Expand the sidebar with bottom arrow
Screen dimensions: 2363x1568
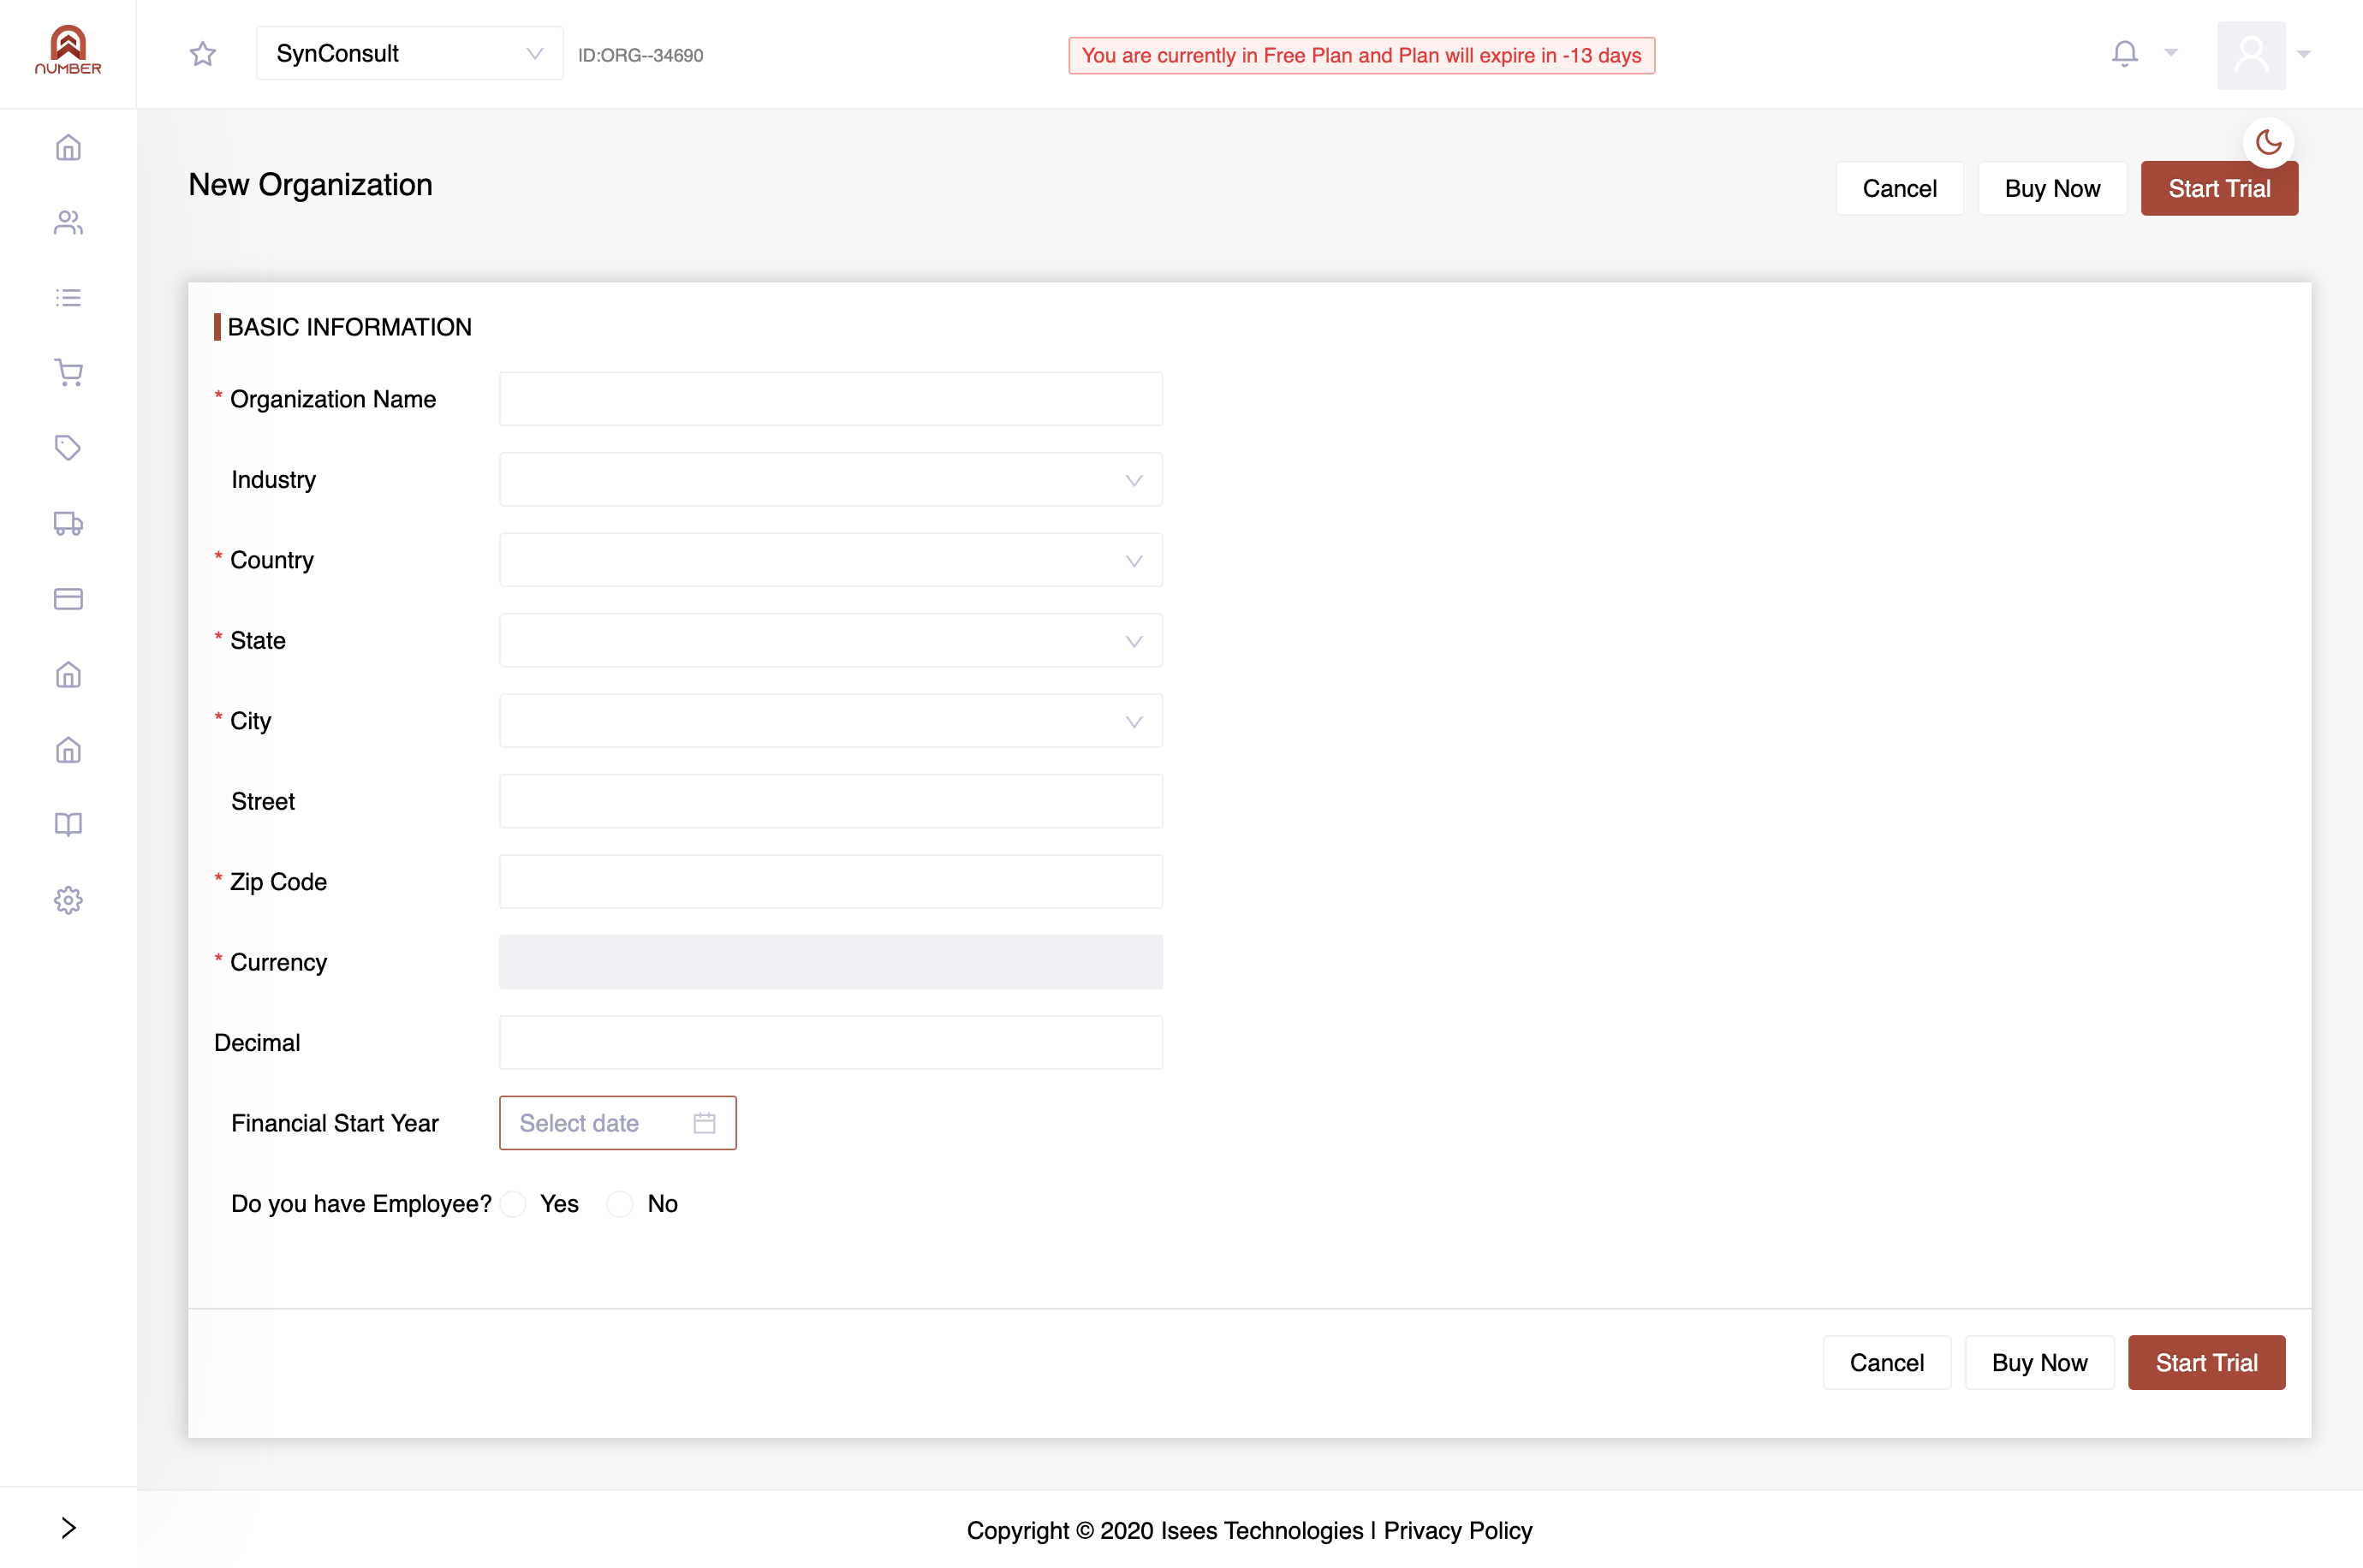click(68, 1527)
